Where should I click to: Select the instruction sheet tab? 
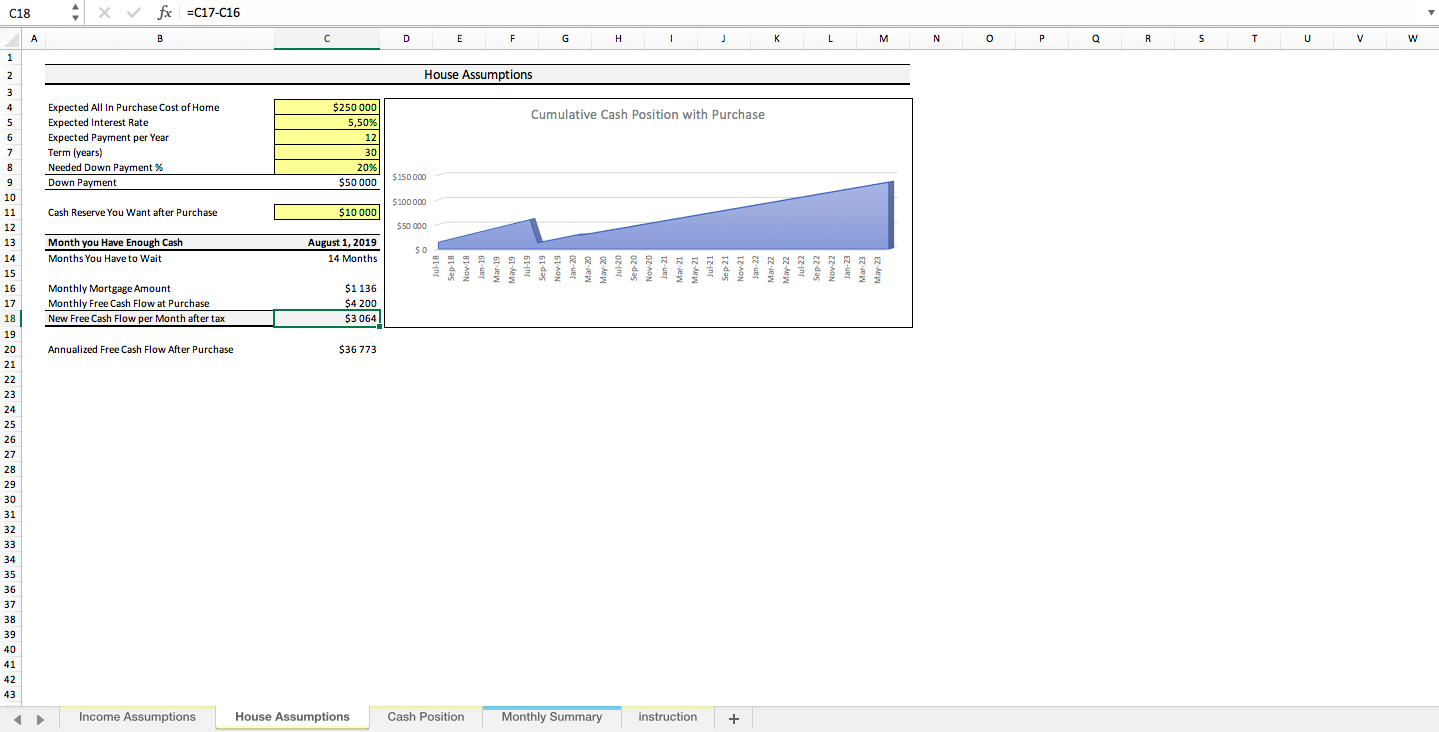[668, 716]
